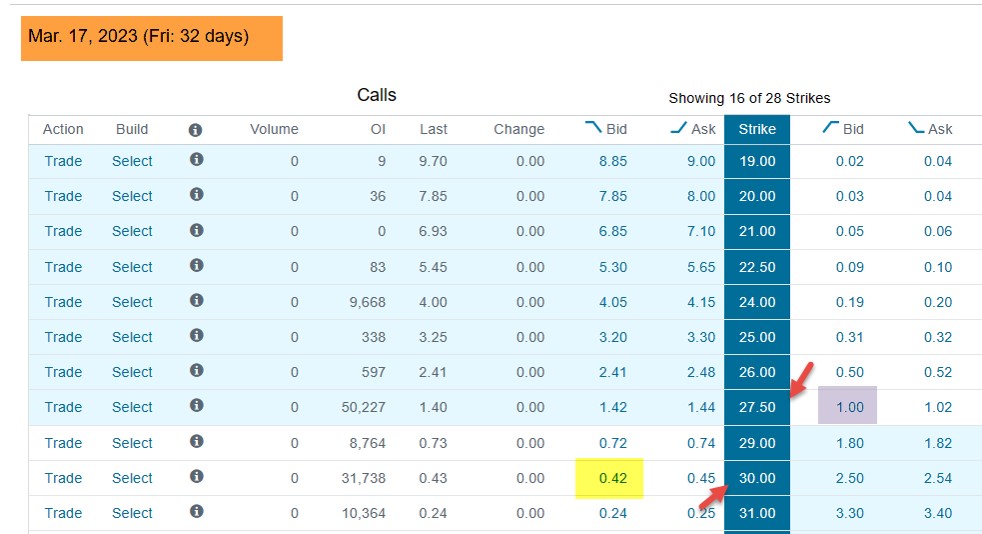
Task: Click the 1.82 put ask price
Action: pos(938,443)
